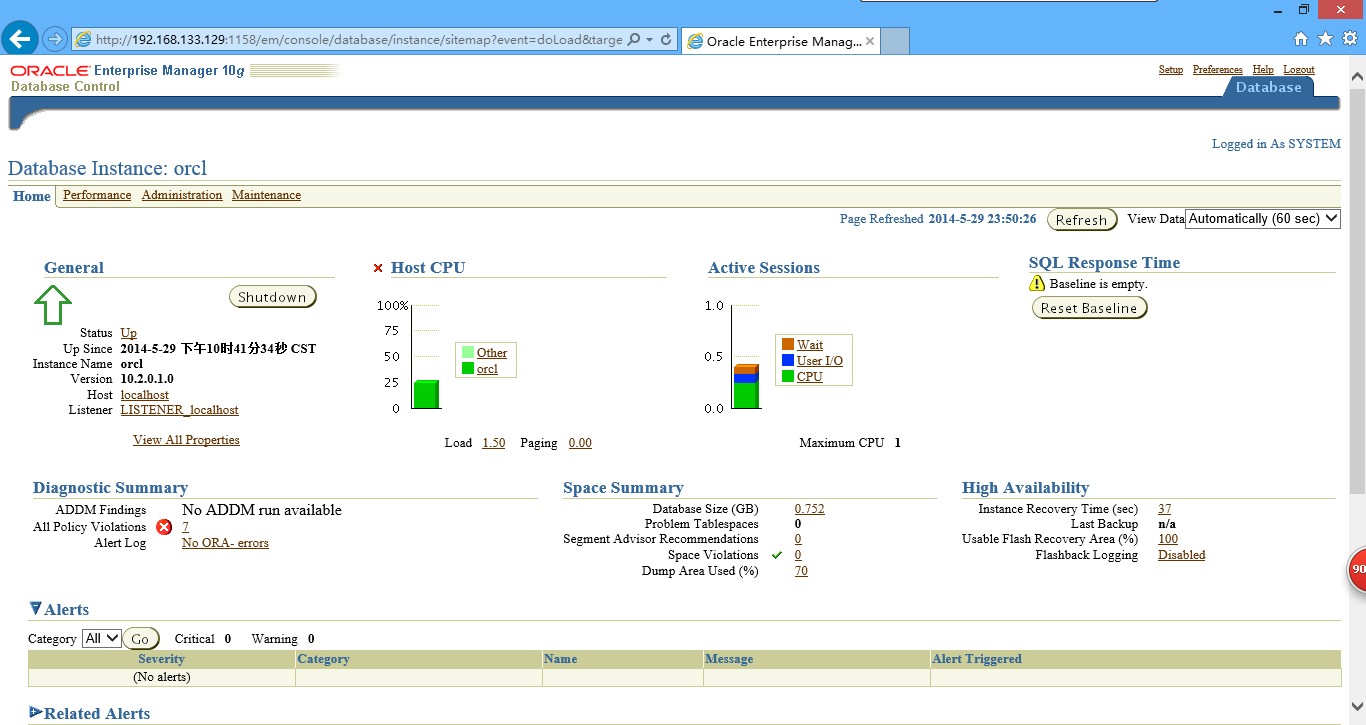
Task: Open a new browser tab
Action: click(x=896, y=41)
